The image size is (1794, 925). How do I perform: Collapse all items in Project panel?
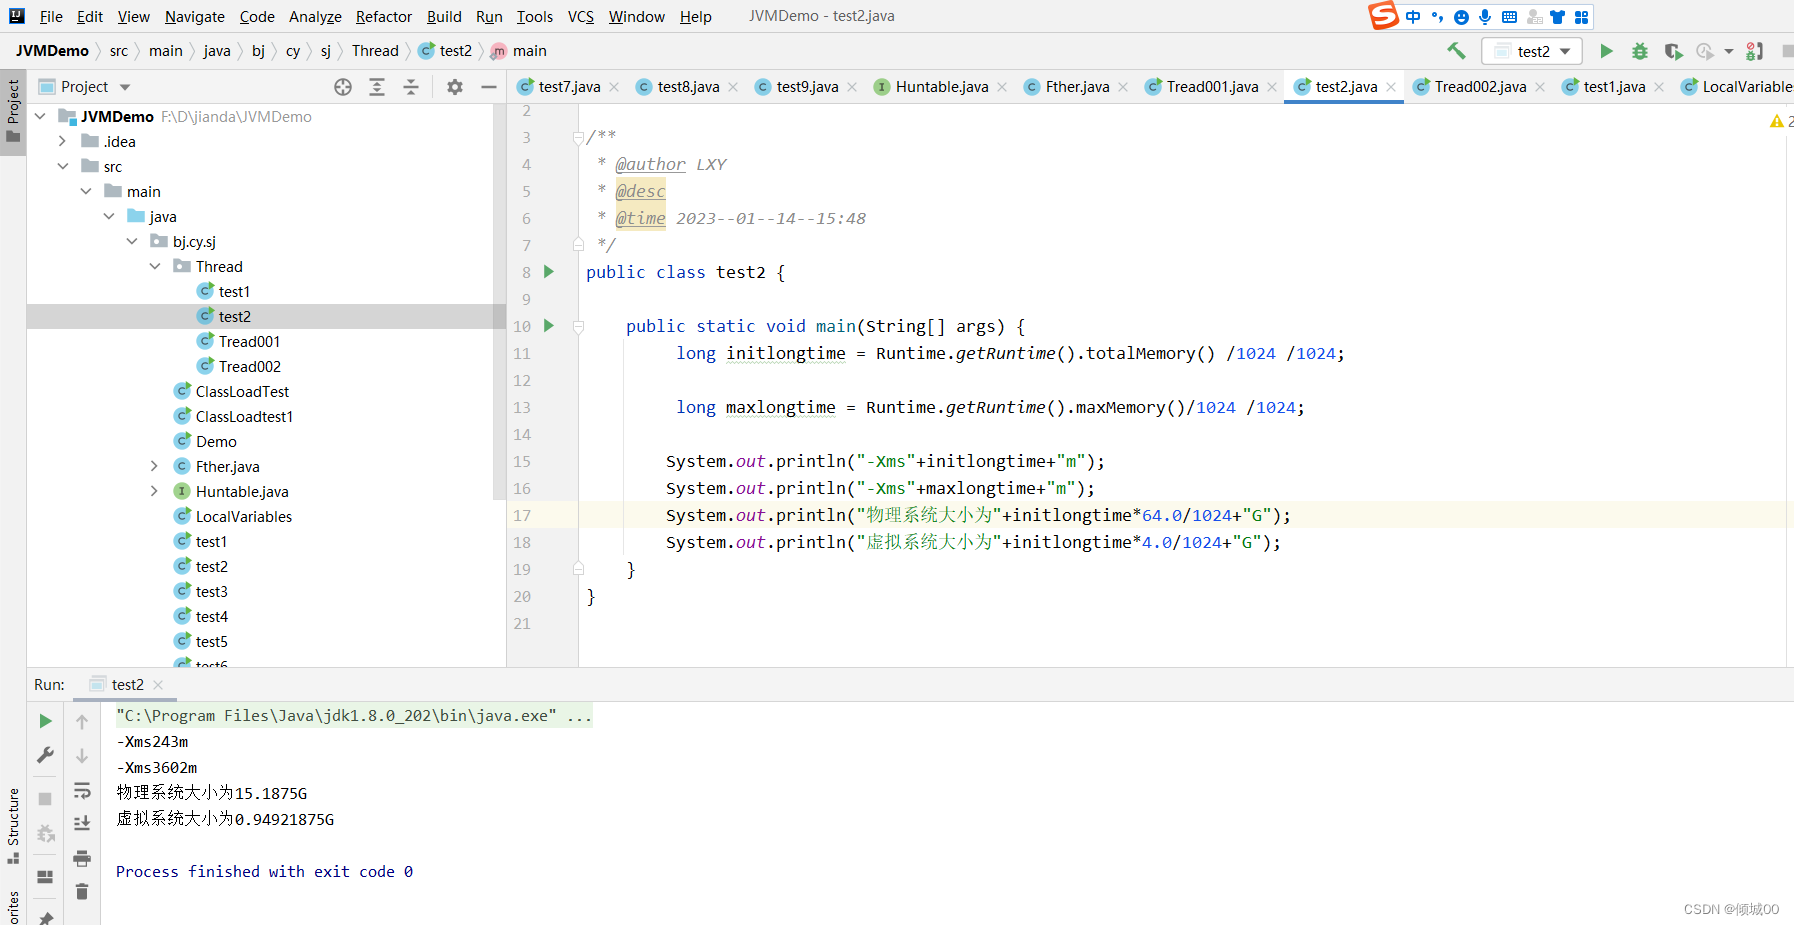coord(411,87)
